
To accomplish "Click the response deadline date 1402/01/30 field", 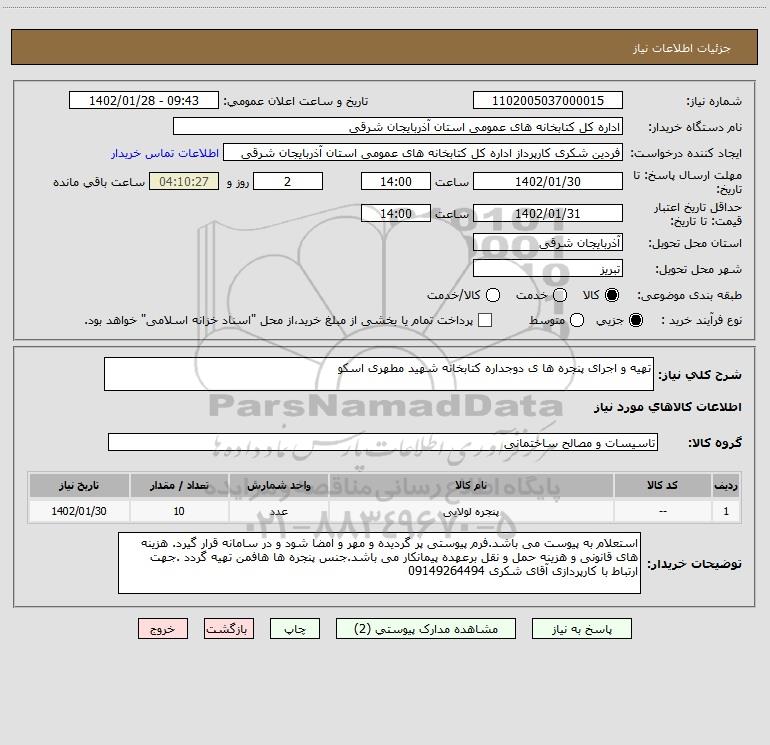I will (x=548, y=181).
